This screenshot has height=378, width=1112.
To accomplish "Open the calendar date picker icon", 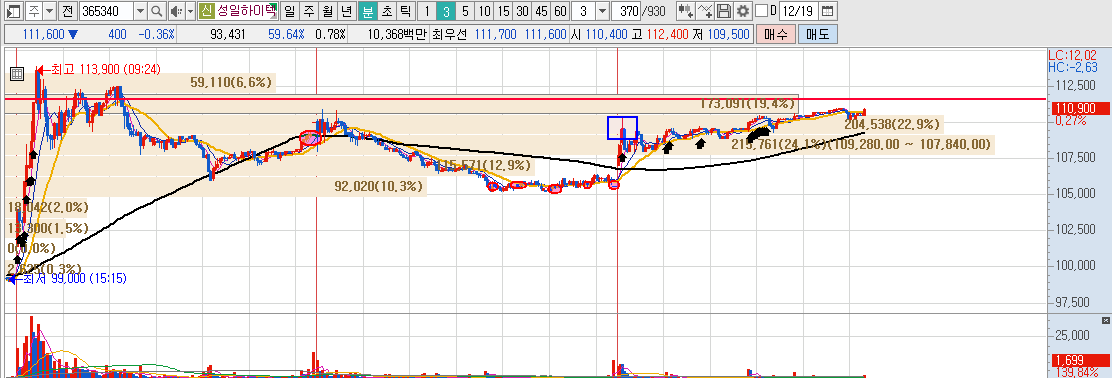I will (828, 11).
